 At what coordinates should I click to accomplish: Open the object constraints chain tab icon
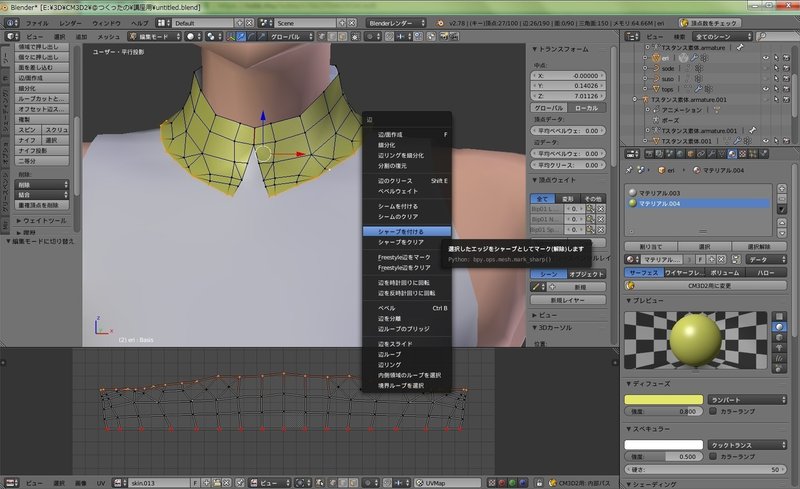click(x=701, y=154)
